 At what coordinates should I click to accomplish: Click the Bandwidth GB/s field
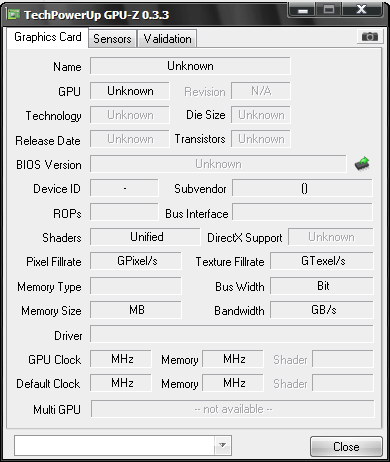point(322,310)
